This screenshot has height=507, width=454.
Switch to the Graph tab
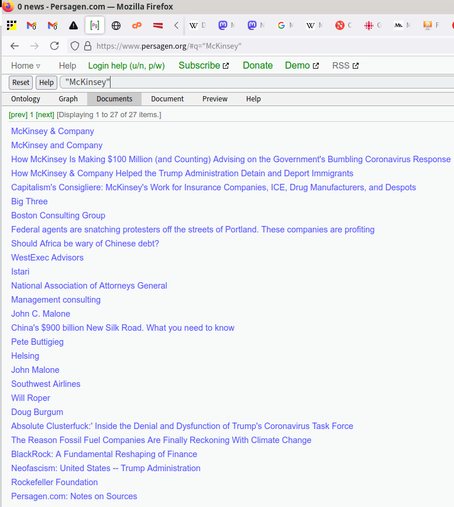point(68,99)
